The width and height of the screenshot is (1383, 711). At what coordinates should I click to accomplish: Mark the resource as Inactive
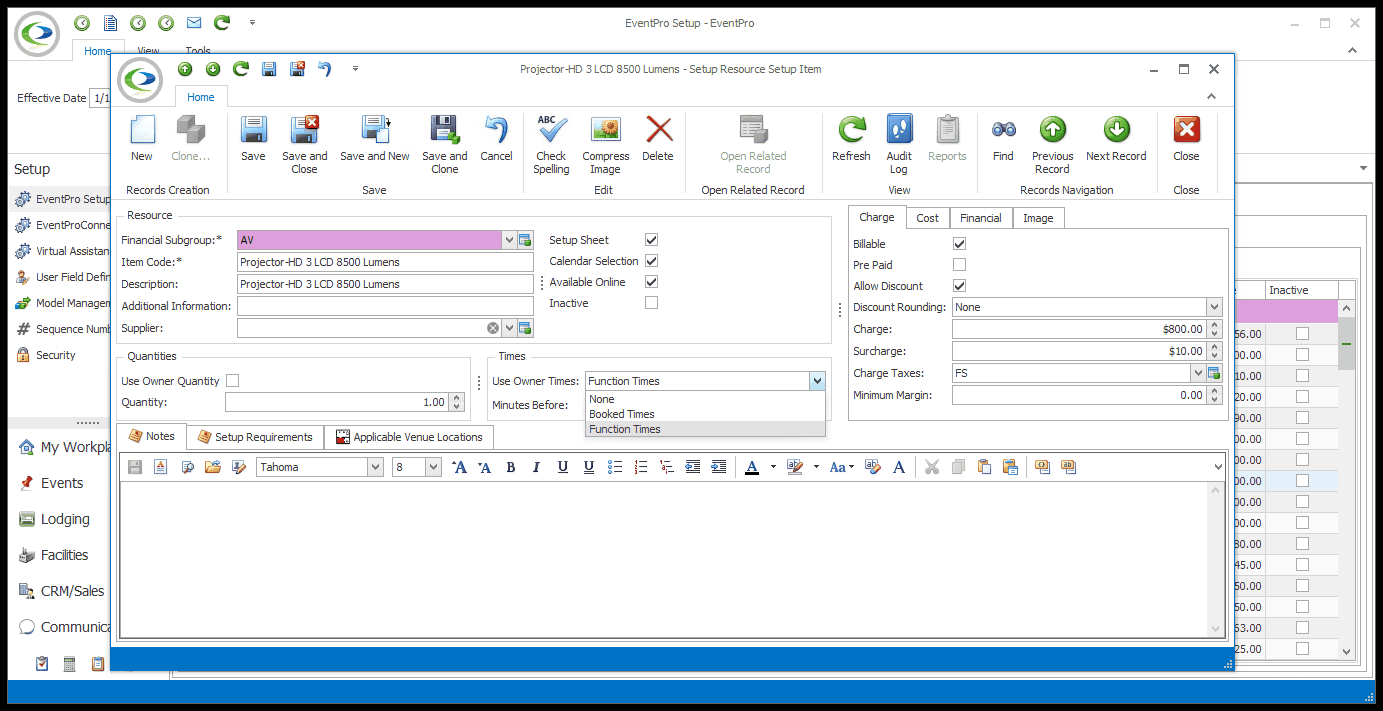pos(651,303)
